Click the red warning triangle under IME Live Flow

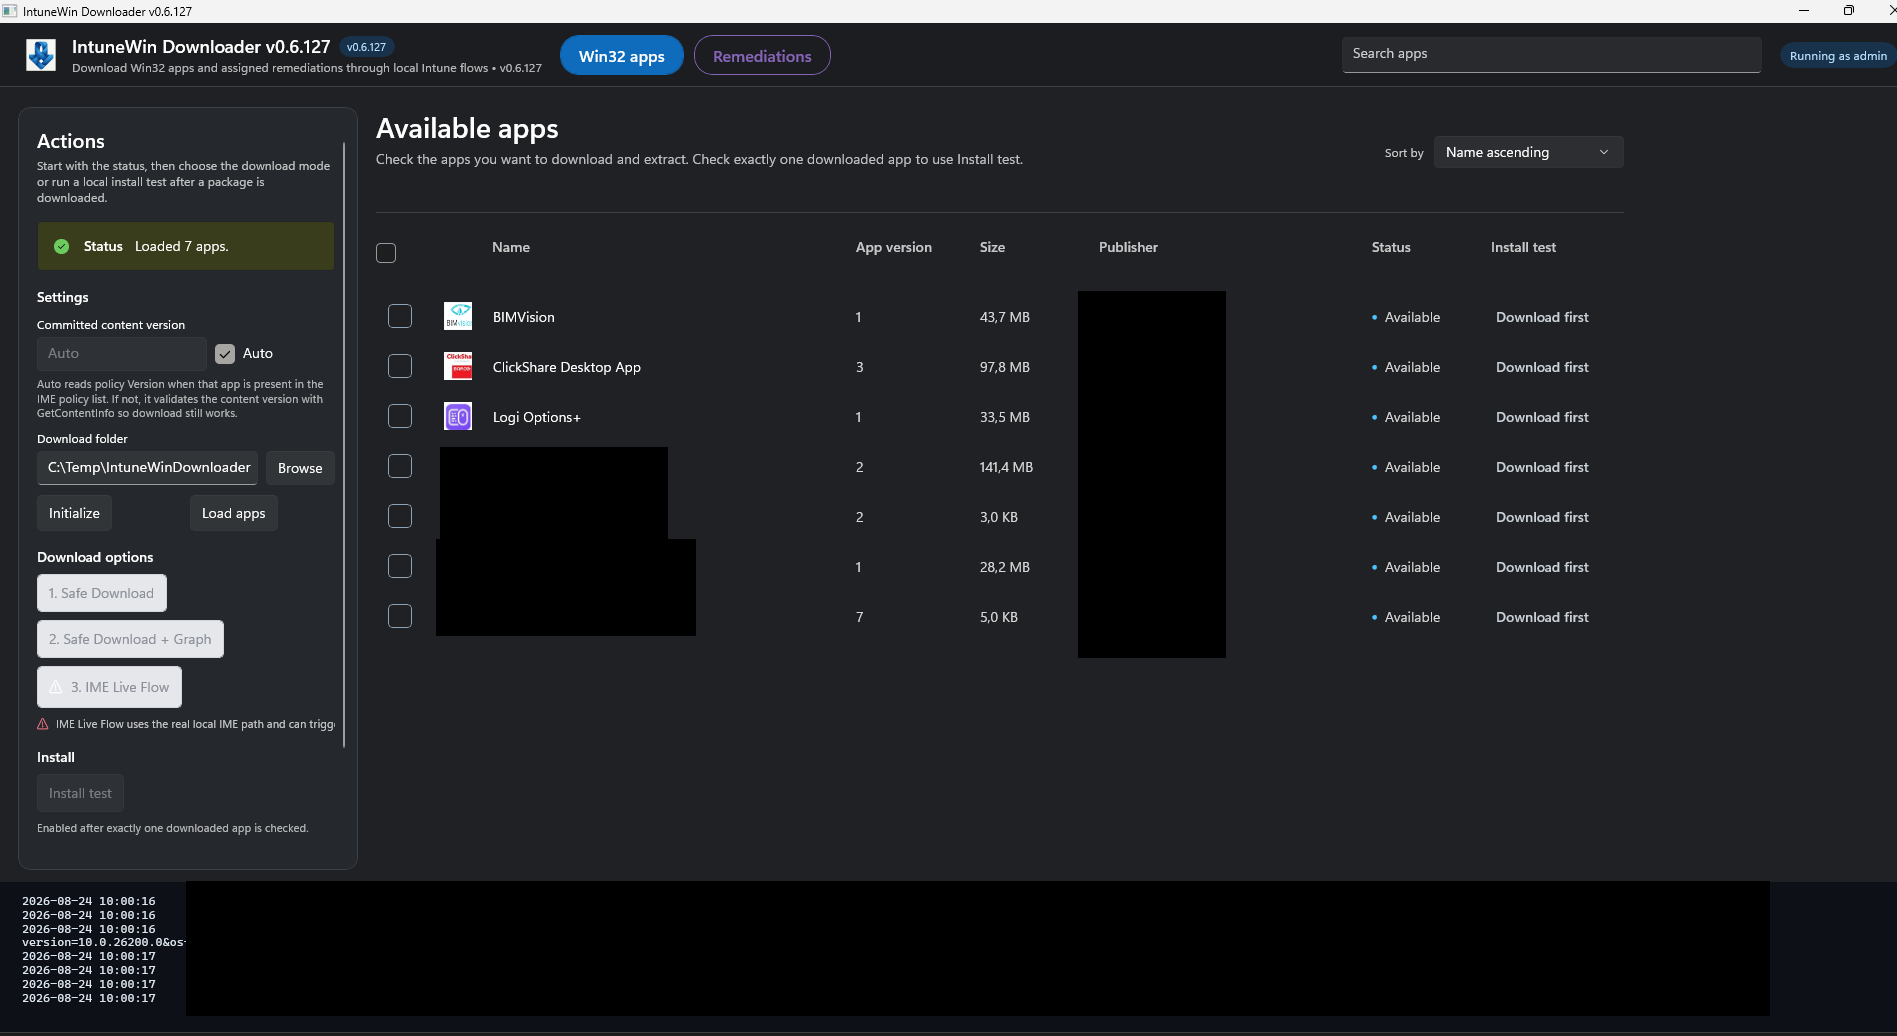pos(43,724)
